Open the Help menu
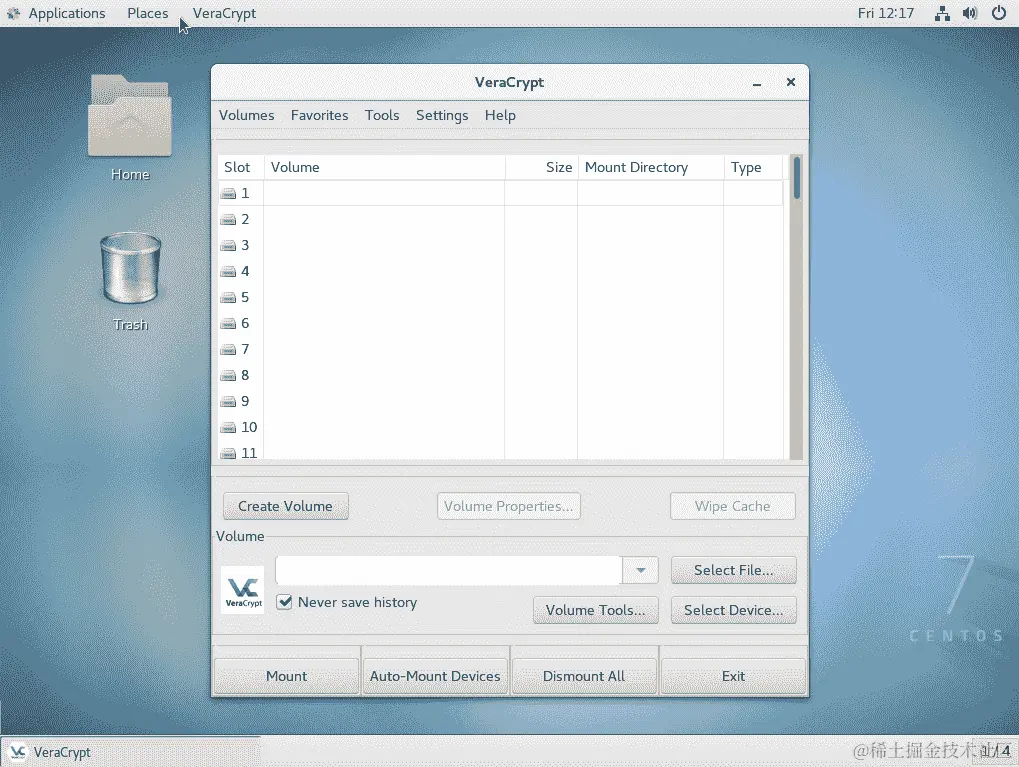The image size is (1019, 767). click(x=500, y=115)
